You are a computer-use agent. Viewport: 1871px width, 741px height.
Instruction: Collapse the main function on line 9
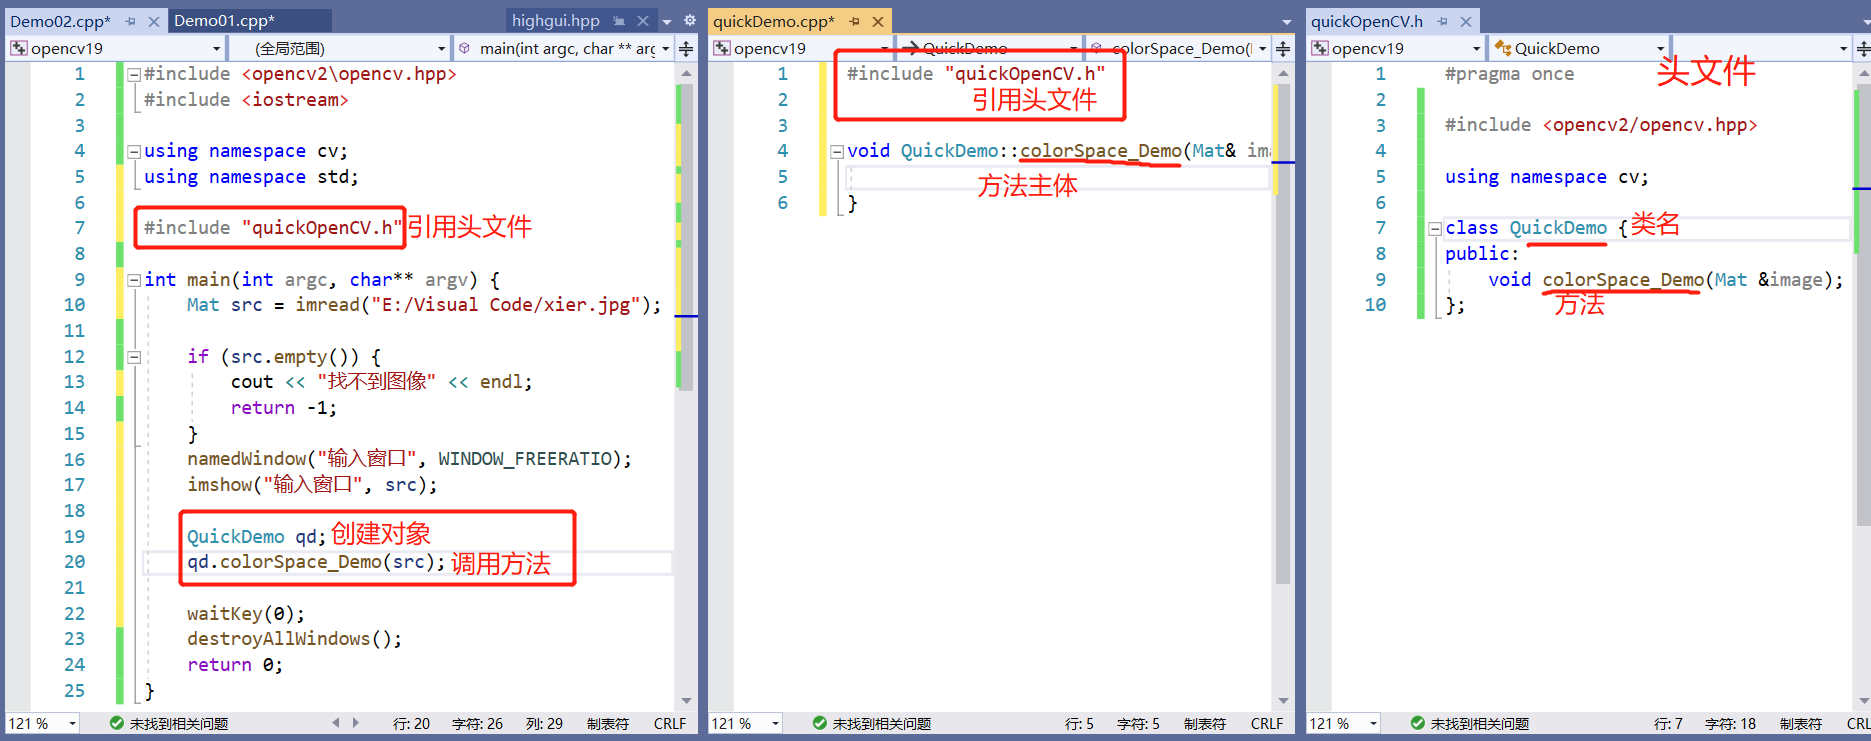(134, 280)
